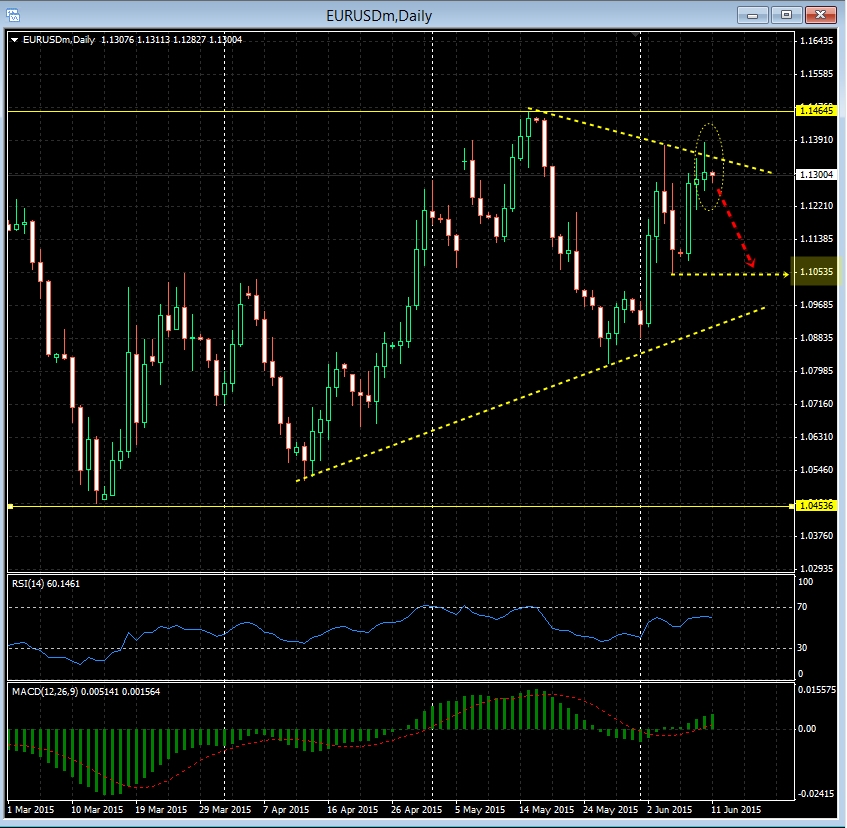The width and height of the screenshot is (847, 828).
Task: Click the 1.09685 price scale value
Action: 817,305
